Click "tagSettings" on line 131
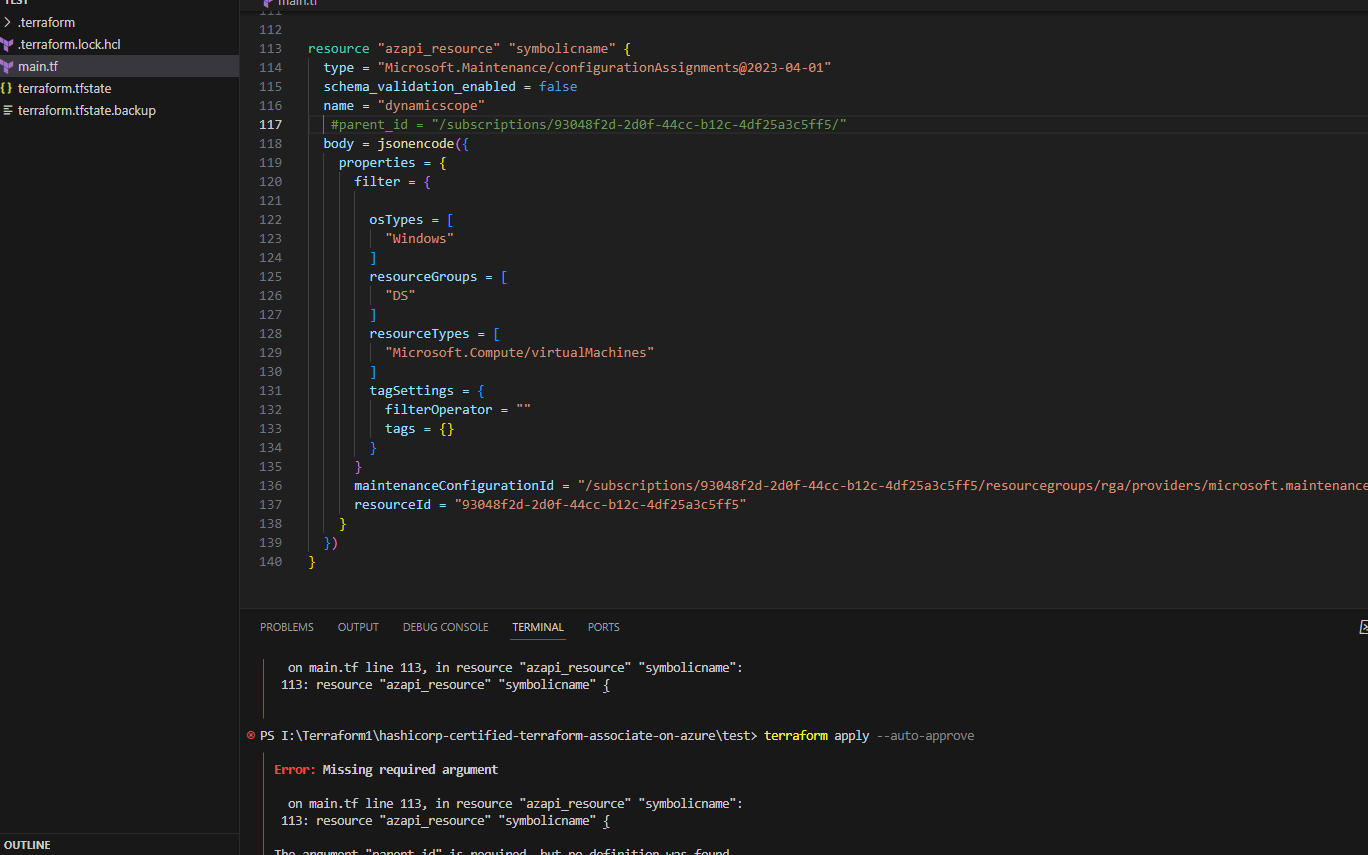Viewport: 1368px width, 855px height. pos(411,390)
